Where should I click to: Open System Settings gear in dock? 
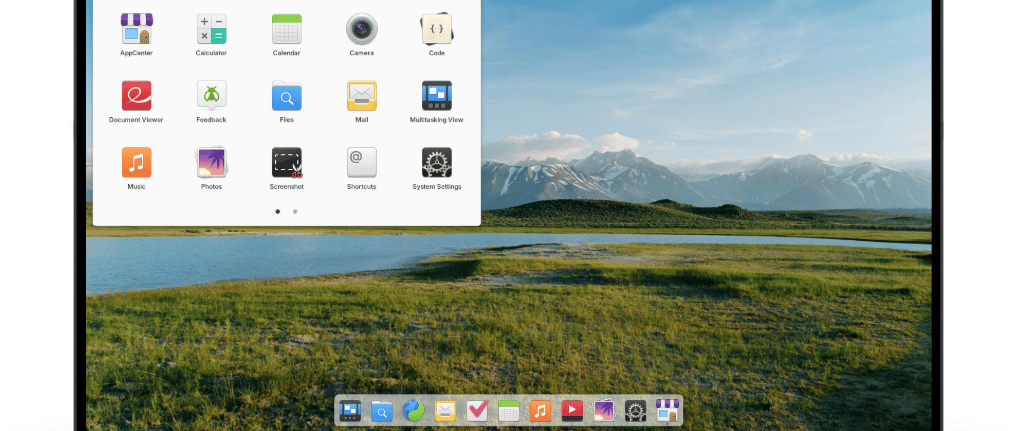coord(636,410)
